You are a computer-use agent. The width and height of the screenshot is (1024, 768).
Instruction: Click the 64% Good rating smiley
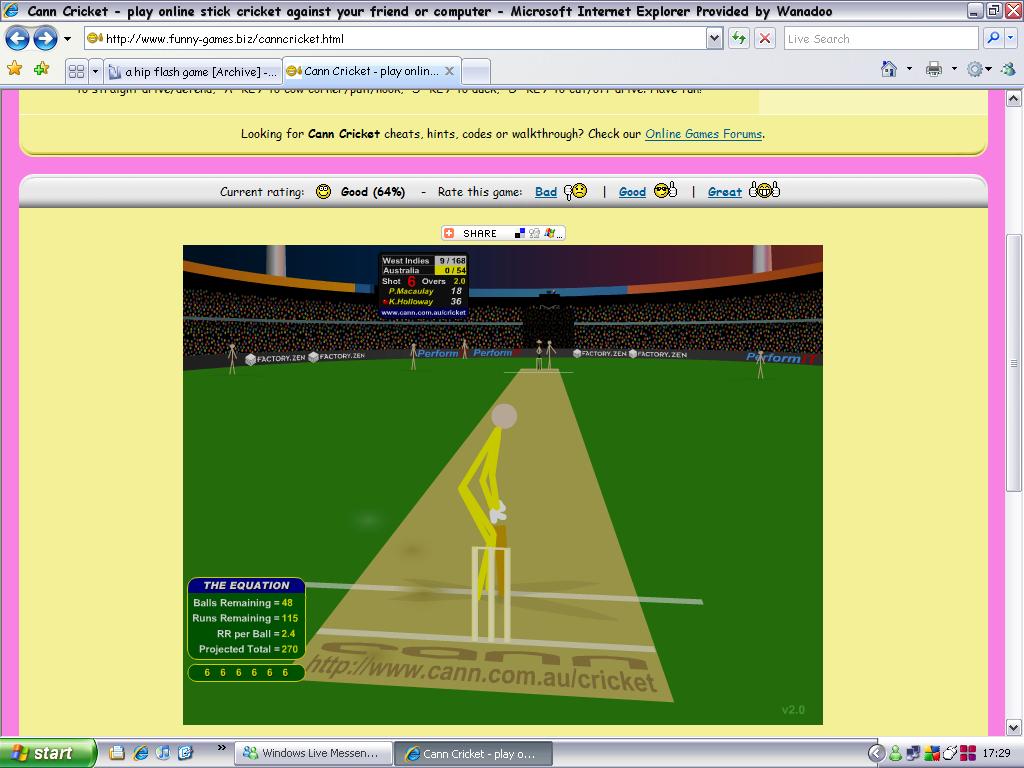point(325,191)
